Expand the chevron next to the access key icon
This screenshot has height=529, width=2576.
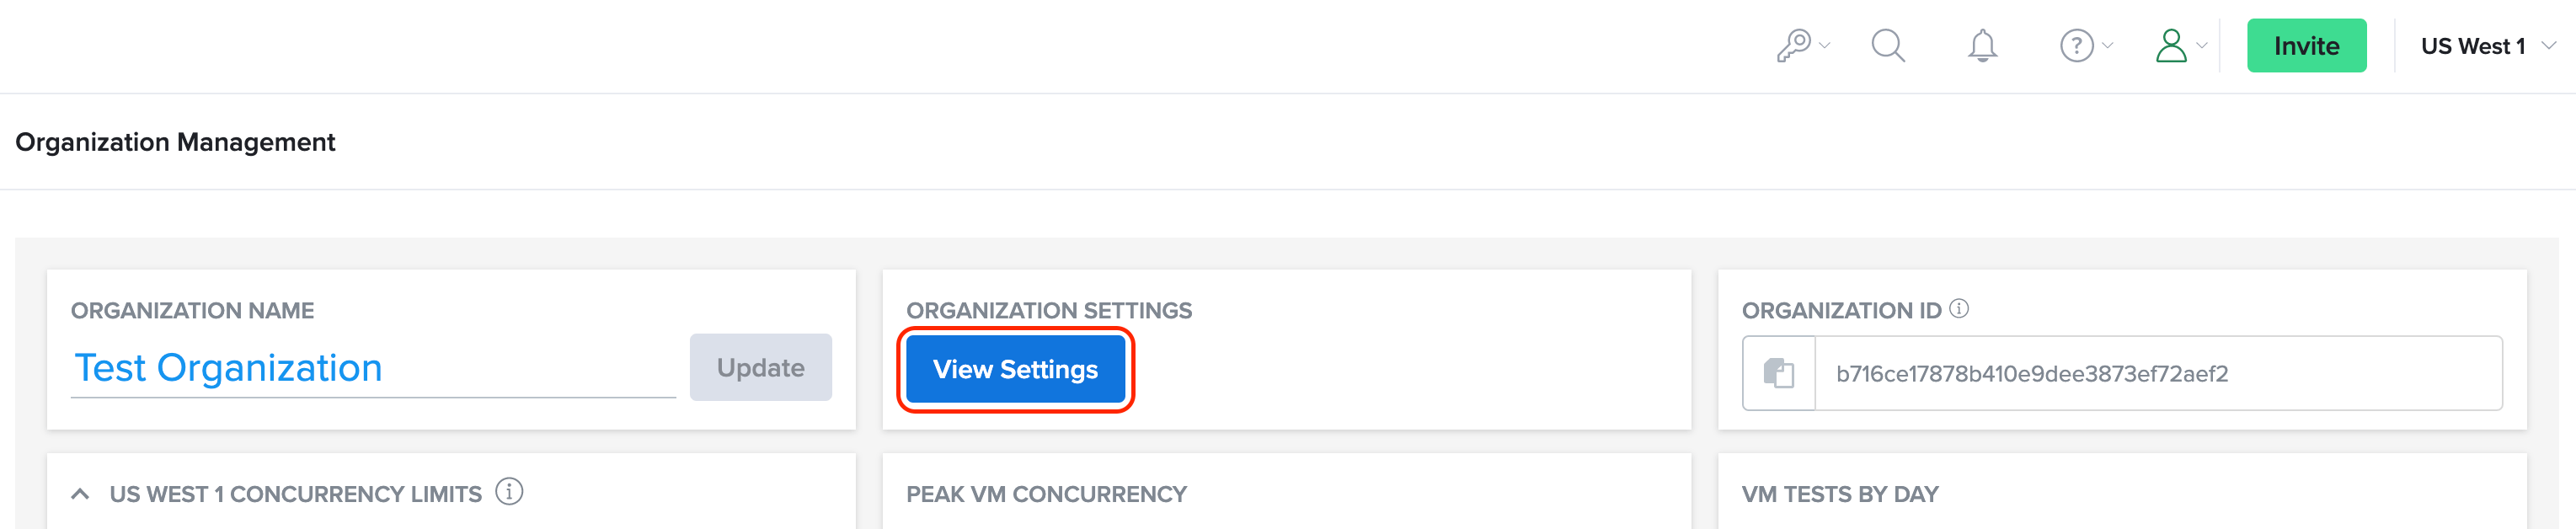point(1826,48)
